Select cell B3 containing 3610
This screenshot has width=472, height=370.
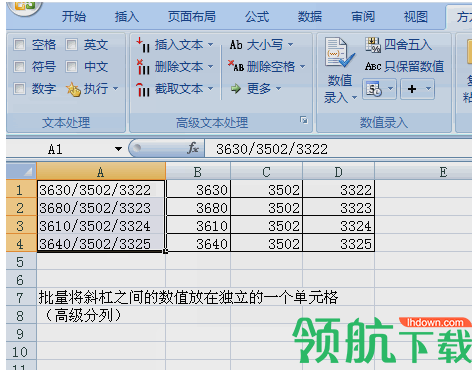(198, 226)
